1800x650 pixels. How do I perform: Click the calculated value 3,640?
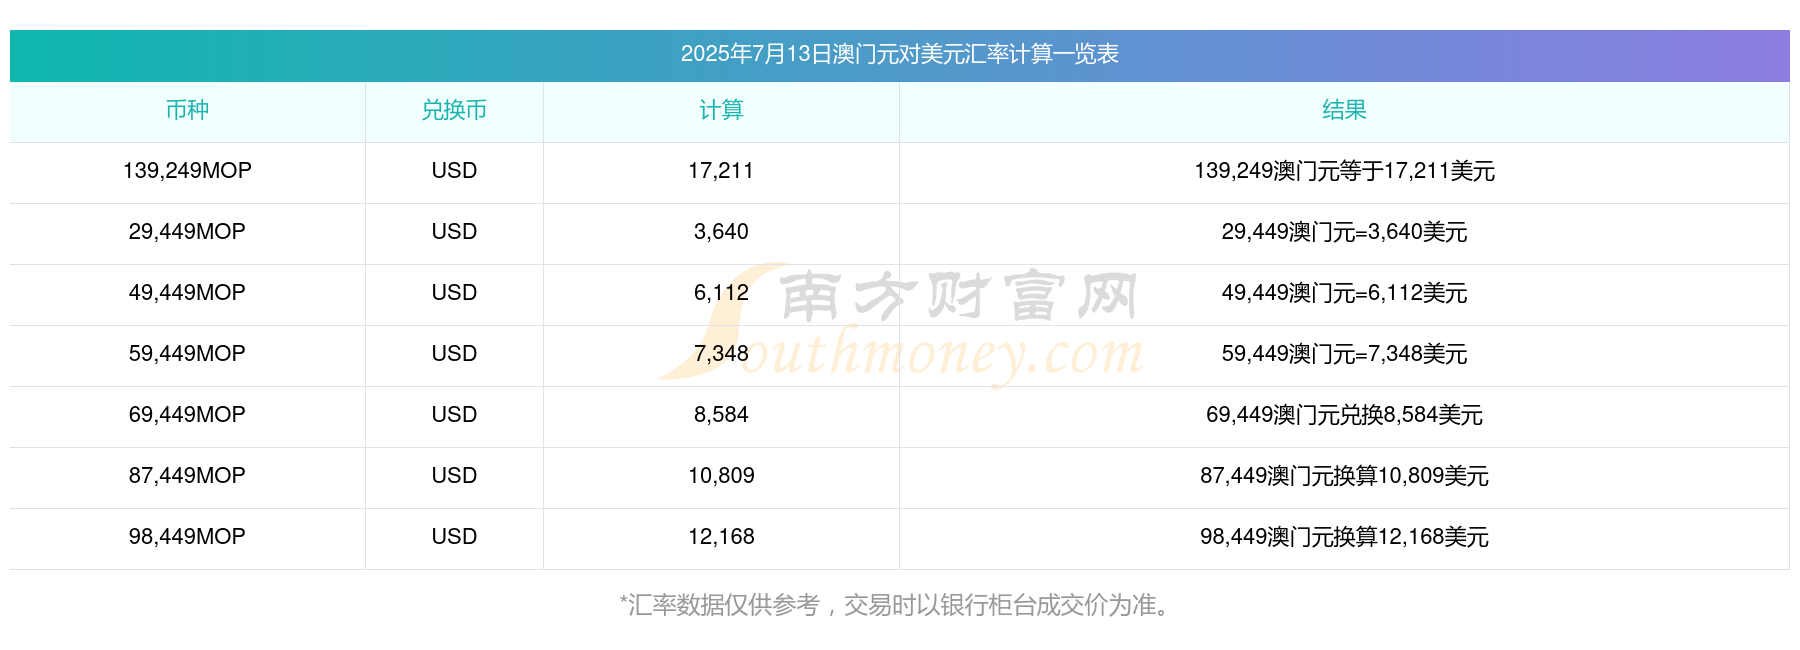(x=721, y=232)
